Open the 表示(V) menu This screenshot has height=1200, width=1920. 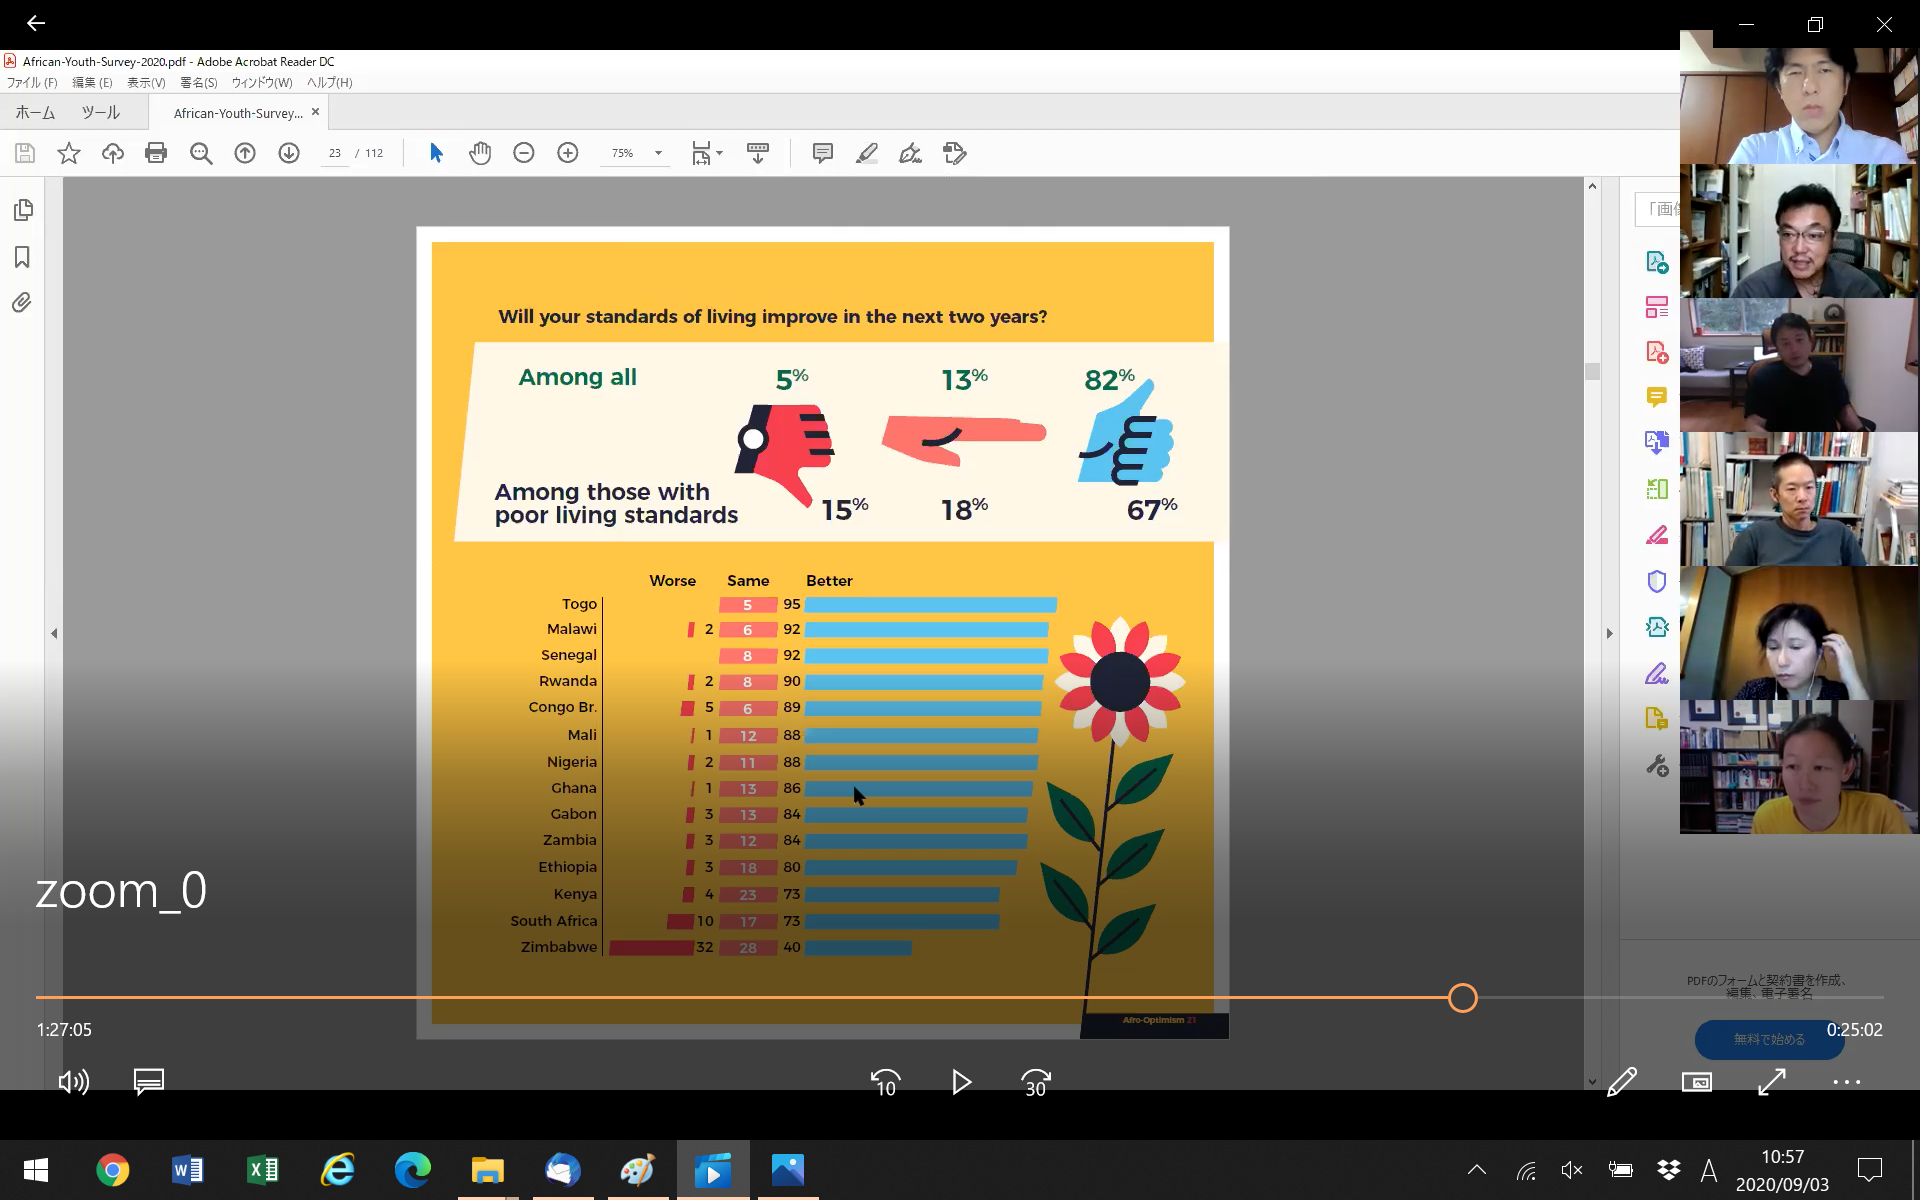146,83
